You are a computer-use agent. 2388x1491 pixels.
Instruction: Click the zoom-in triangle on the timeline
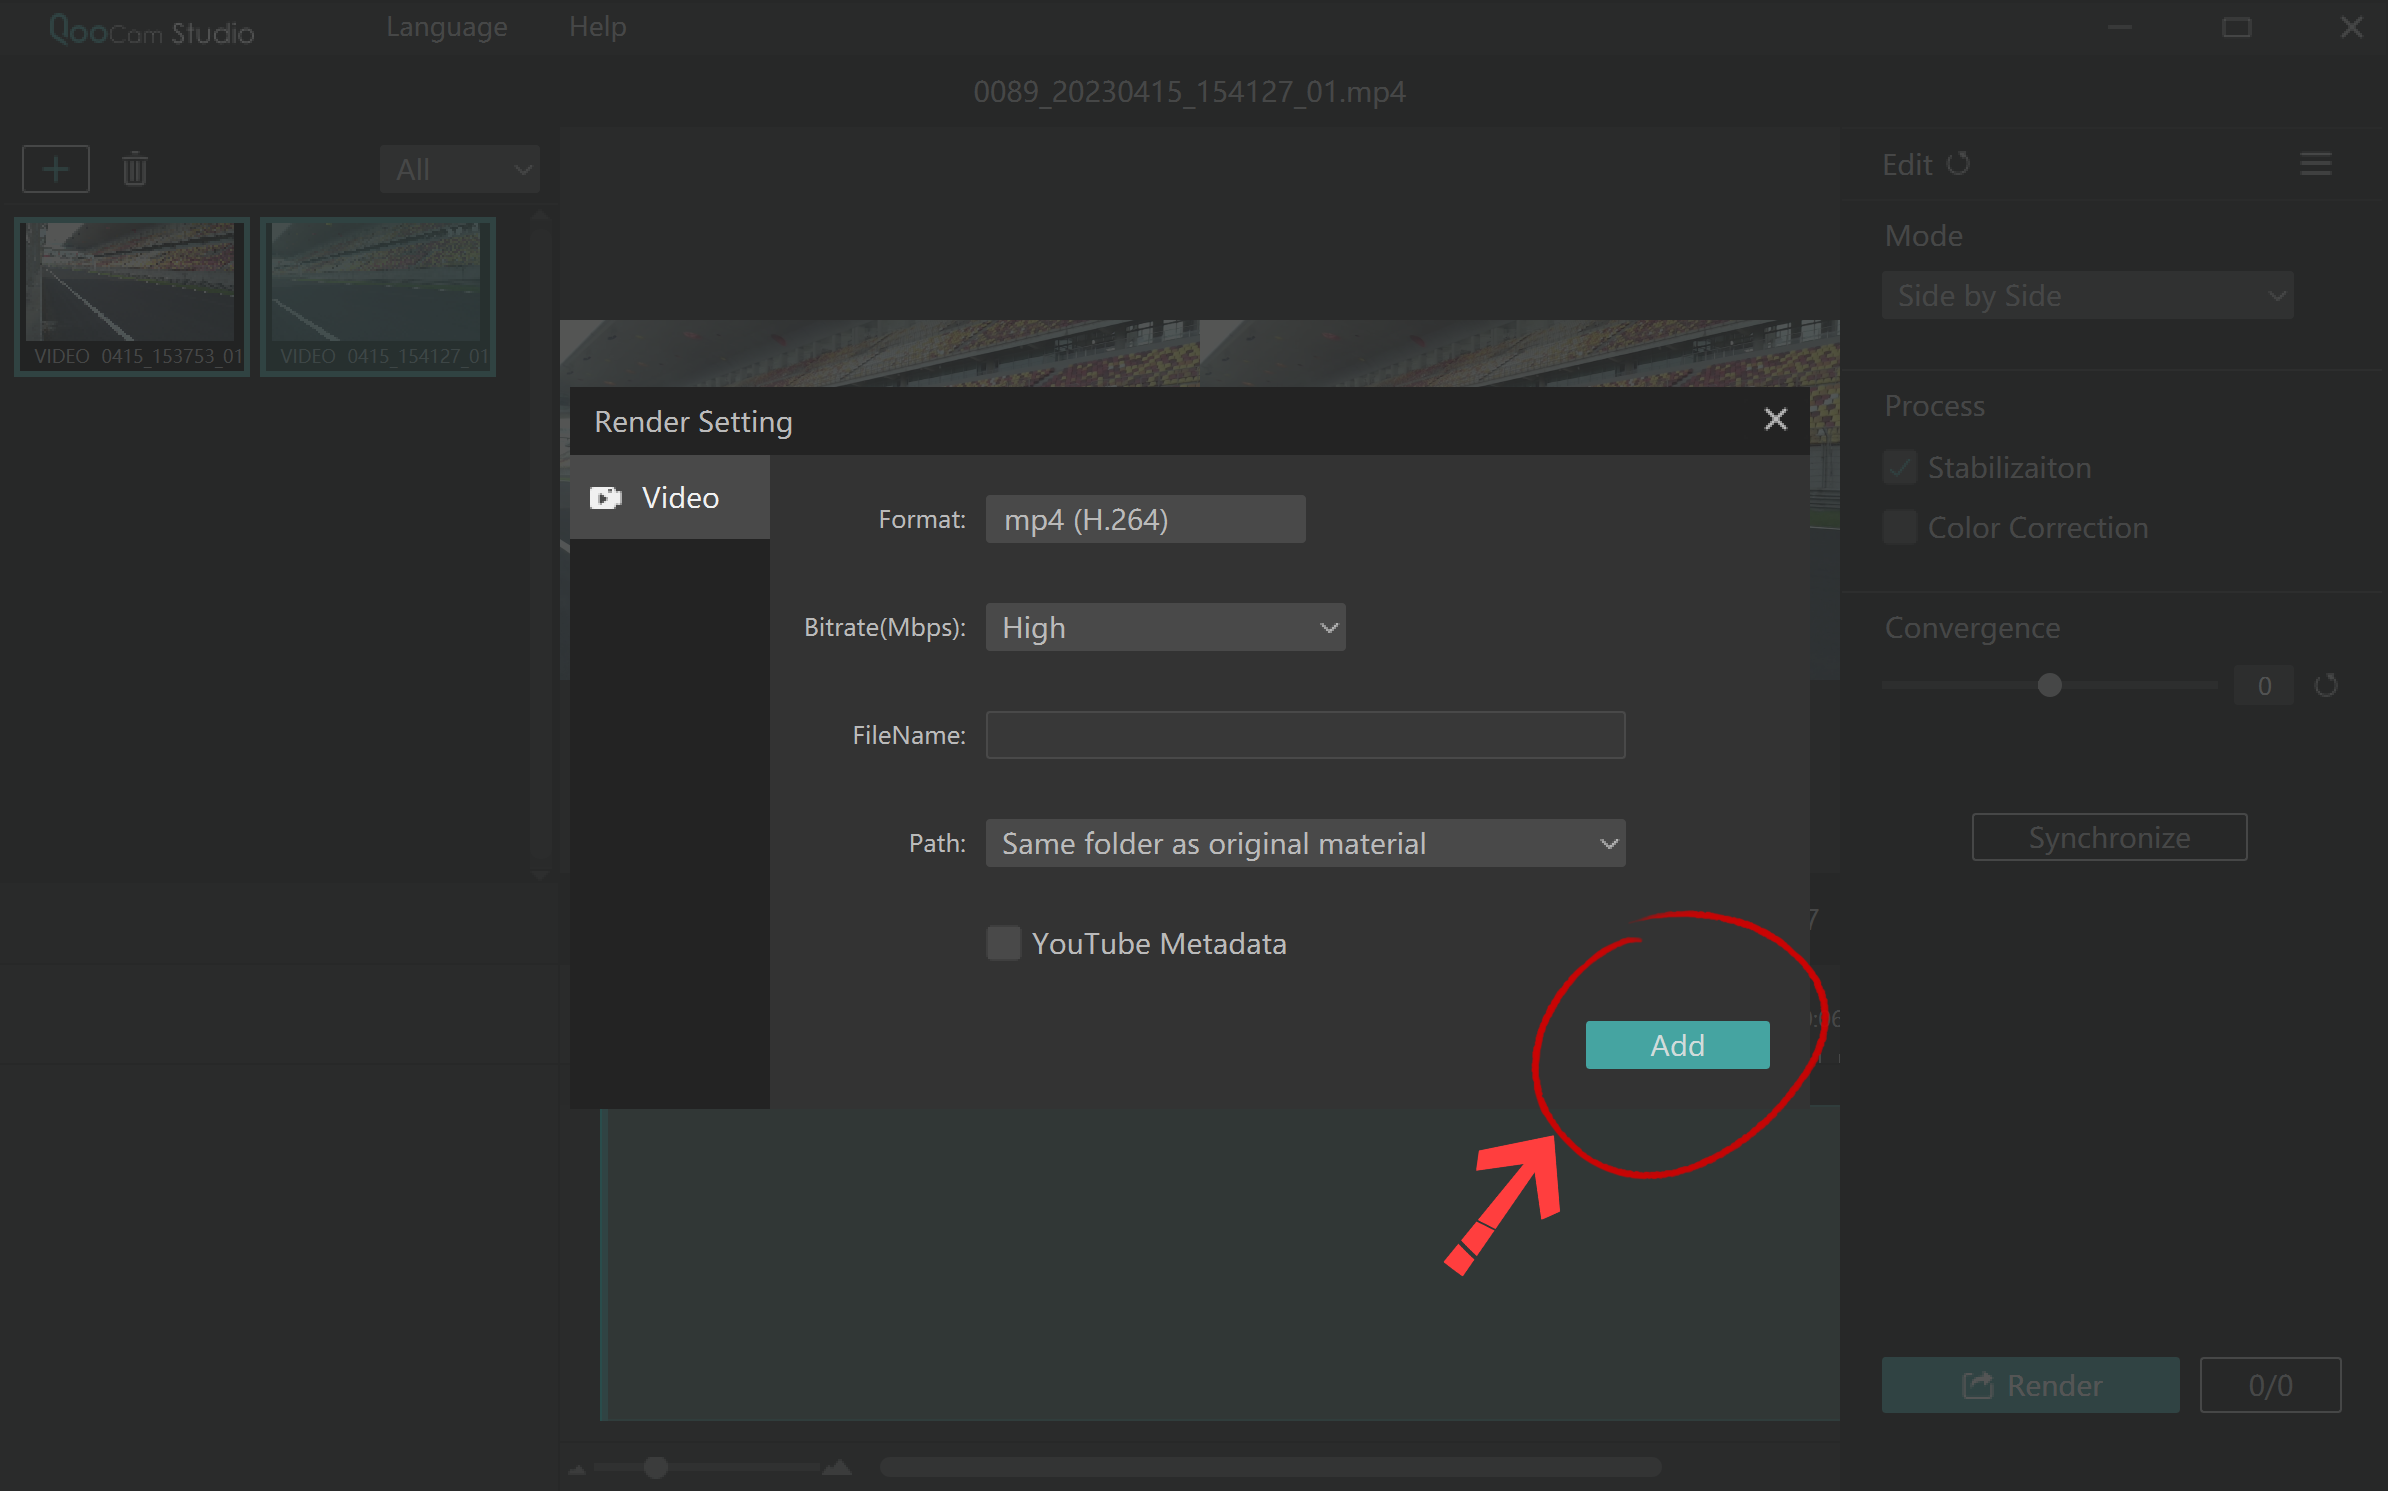(x=838, y=1466)
